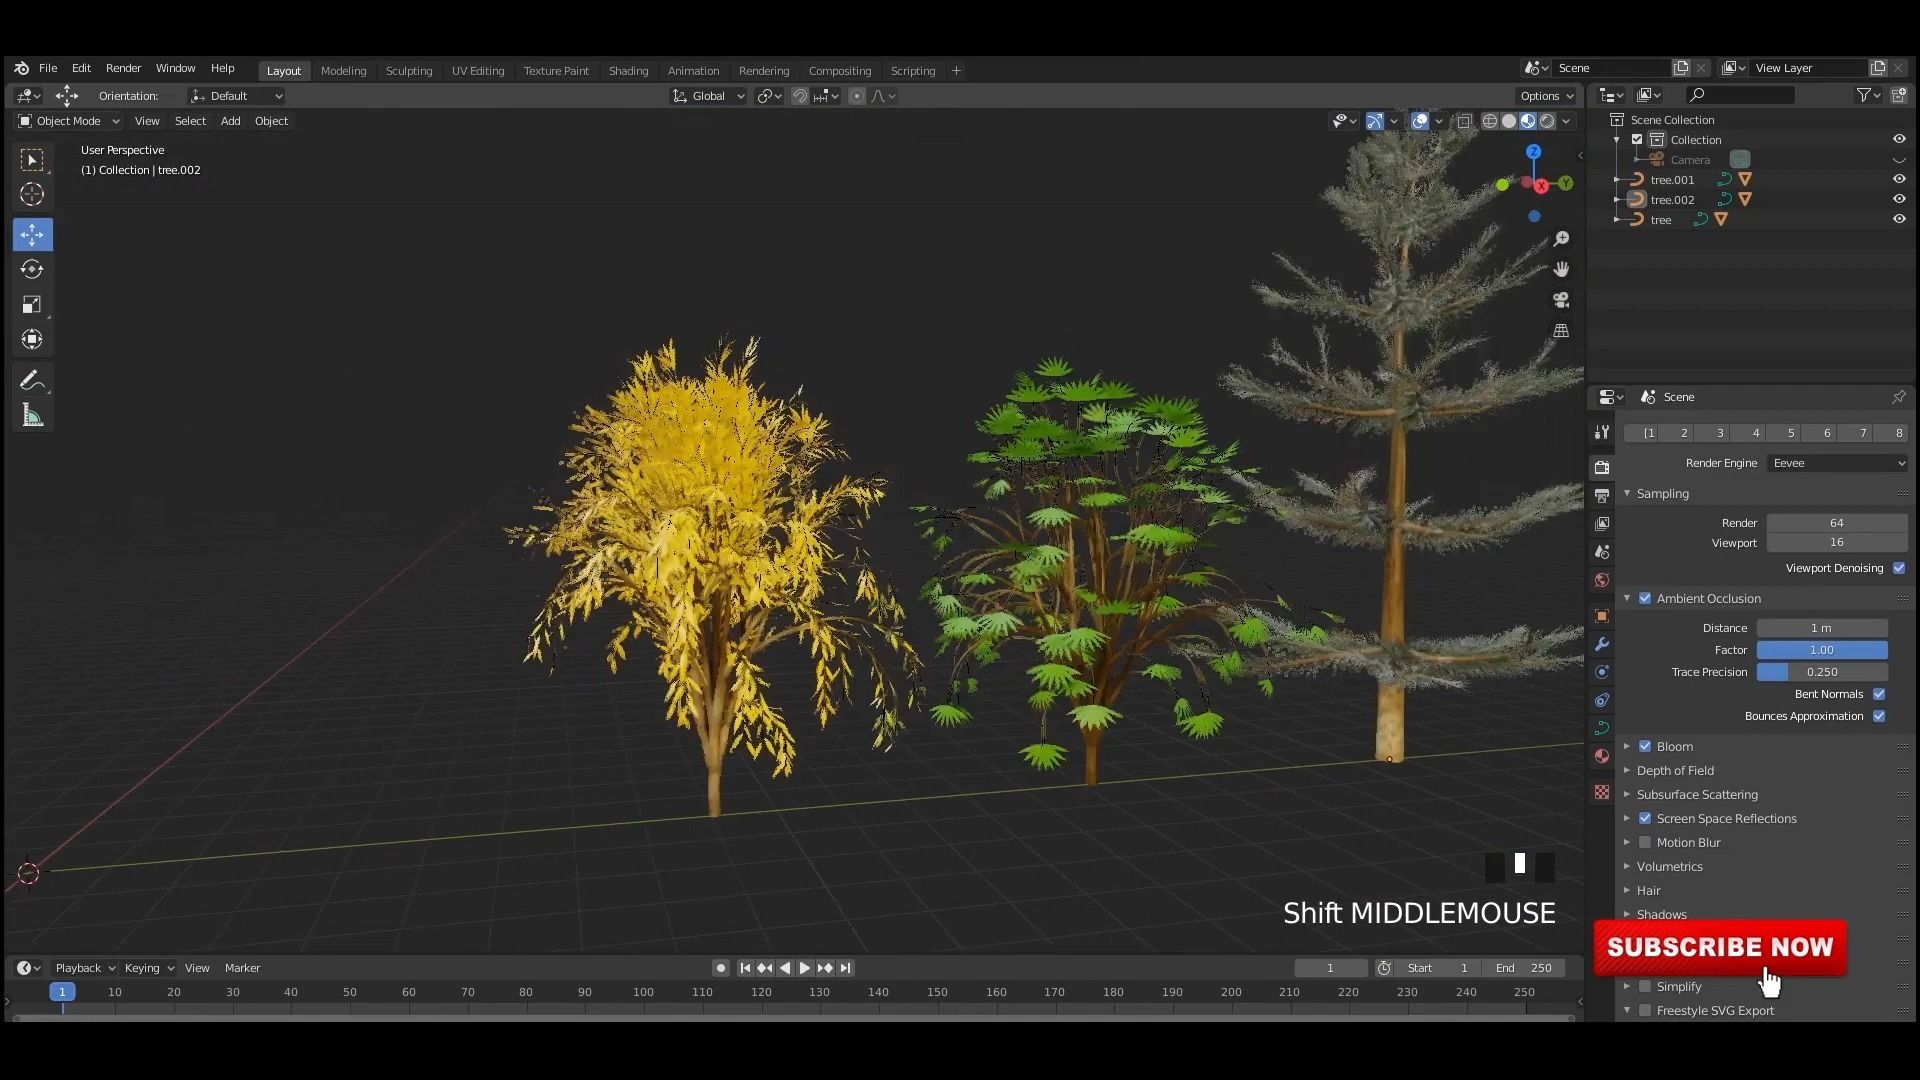Viewport: 1920px width, 1080px height.
Task: Toggle visibility of tree object
Action: click(x=1898, y=220)
